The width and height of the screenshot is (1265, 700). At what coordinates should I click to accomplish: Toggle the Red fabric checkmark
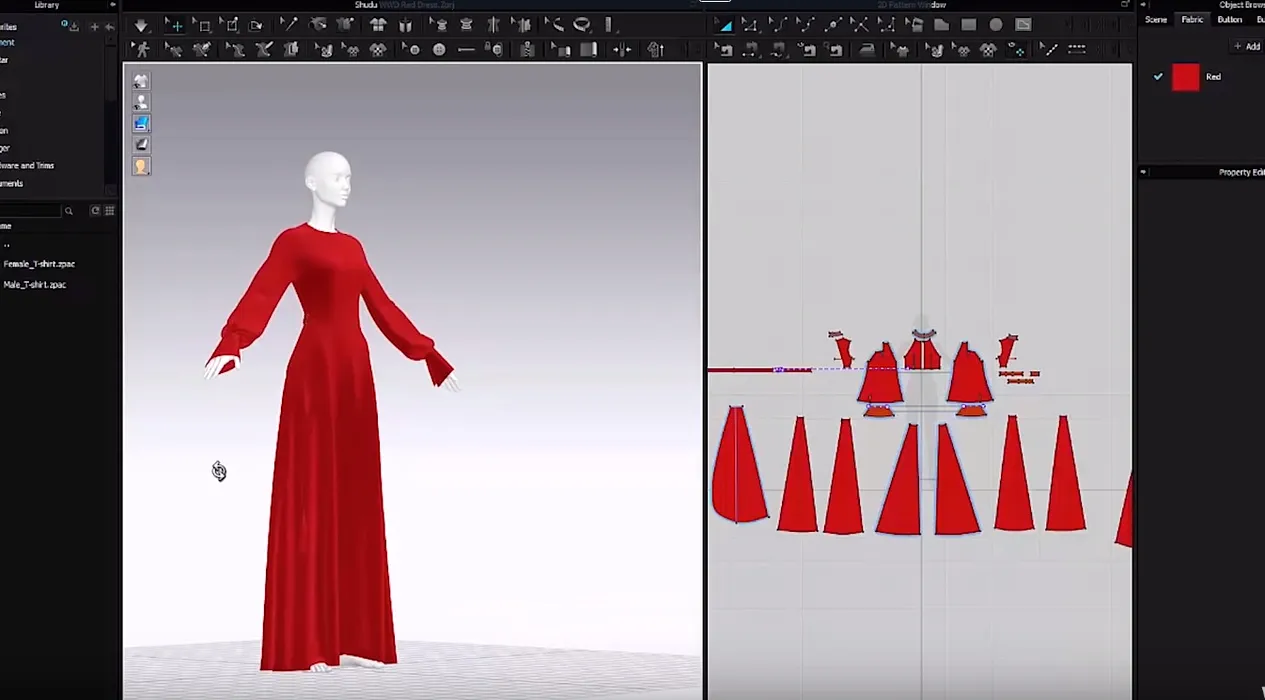point(1158,77)
